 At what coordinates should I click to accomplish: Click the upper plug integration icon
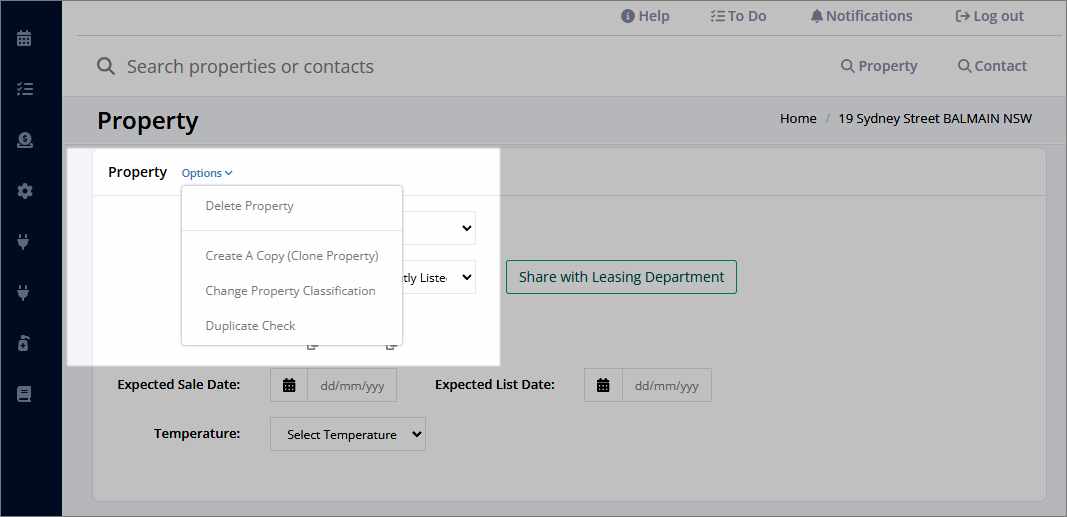point(23,241)
